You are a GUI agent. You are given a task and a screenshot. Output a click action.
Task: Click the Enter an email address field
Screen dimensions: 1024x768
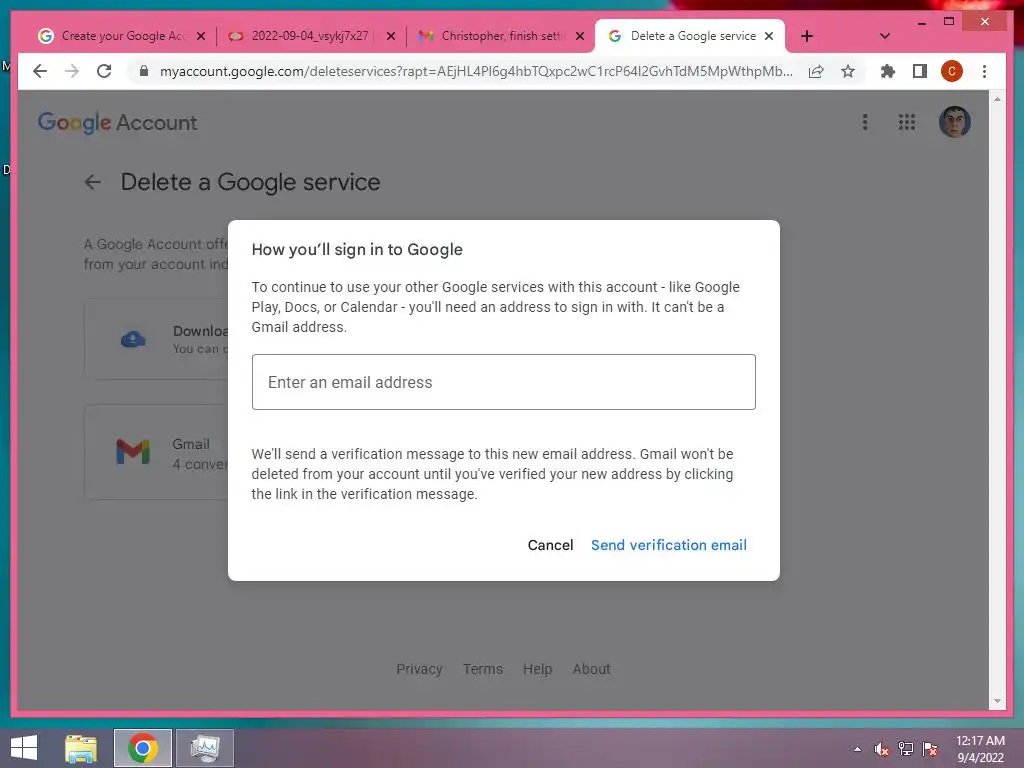504,382
